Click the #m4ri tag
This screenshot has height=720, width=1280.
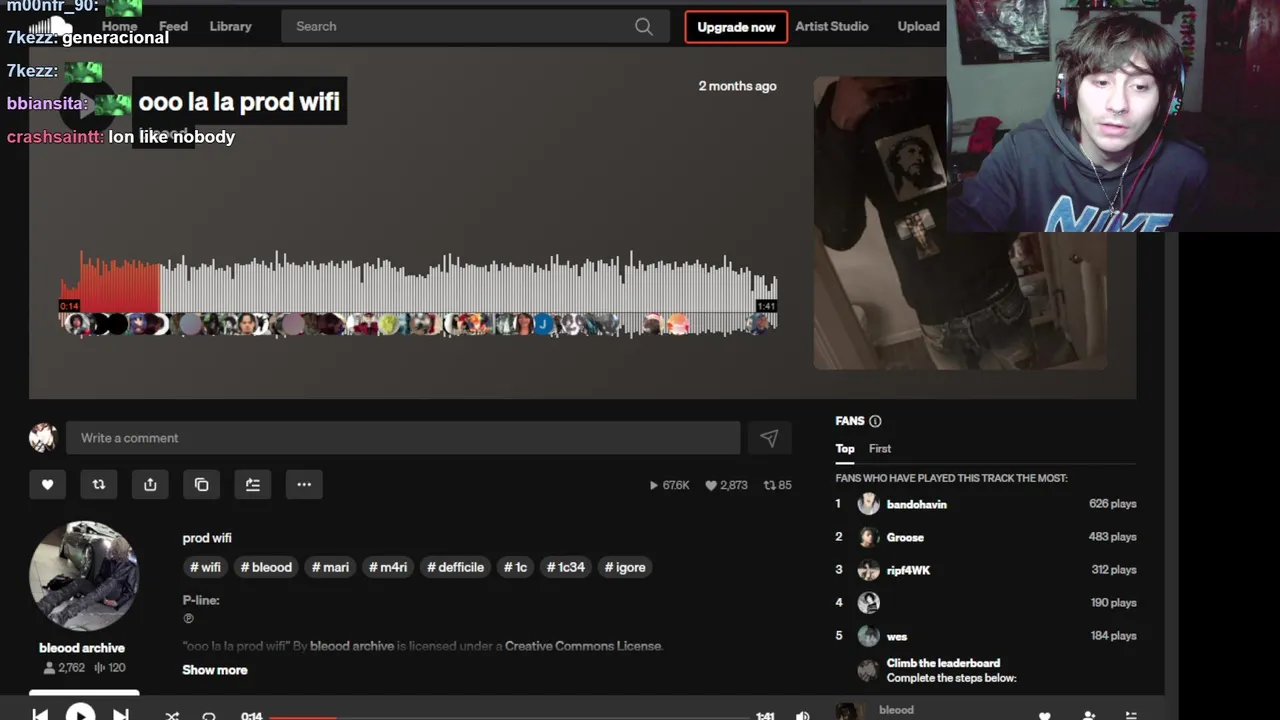tap(388, 567)
